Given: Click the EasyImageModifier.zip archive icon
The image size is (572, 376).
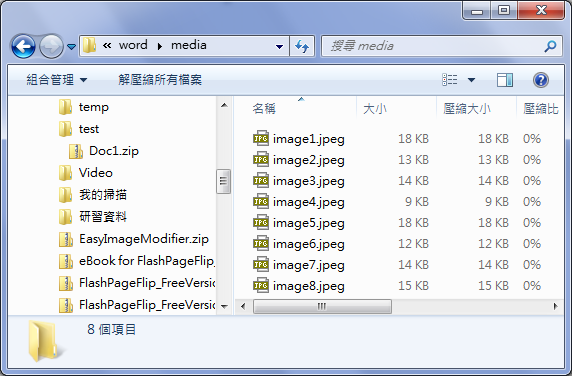Looking at the screenshot, I should tap(66, 239).
